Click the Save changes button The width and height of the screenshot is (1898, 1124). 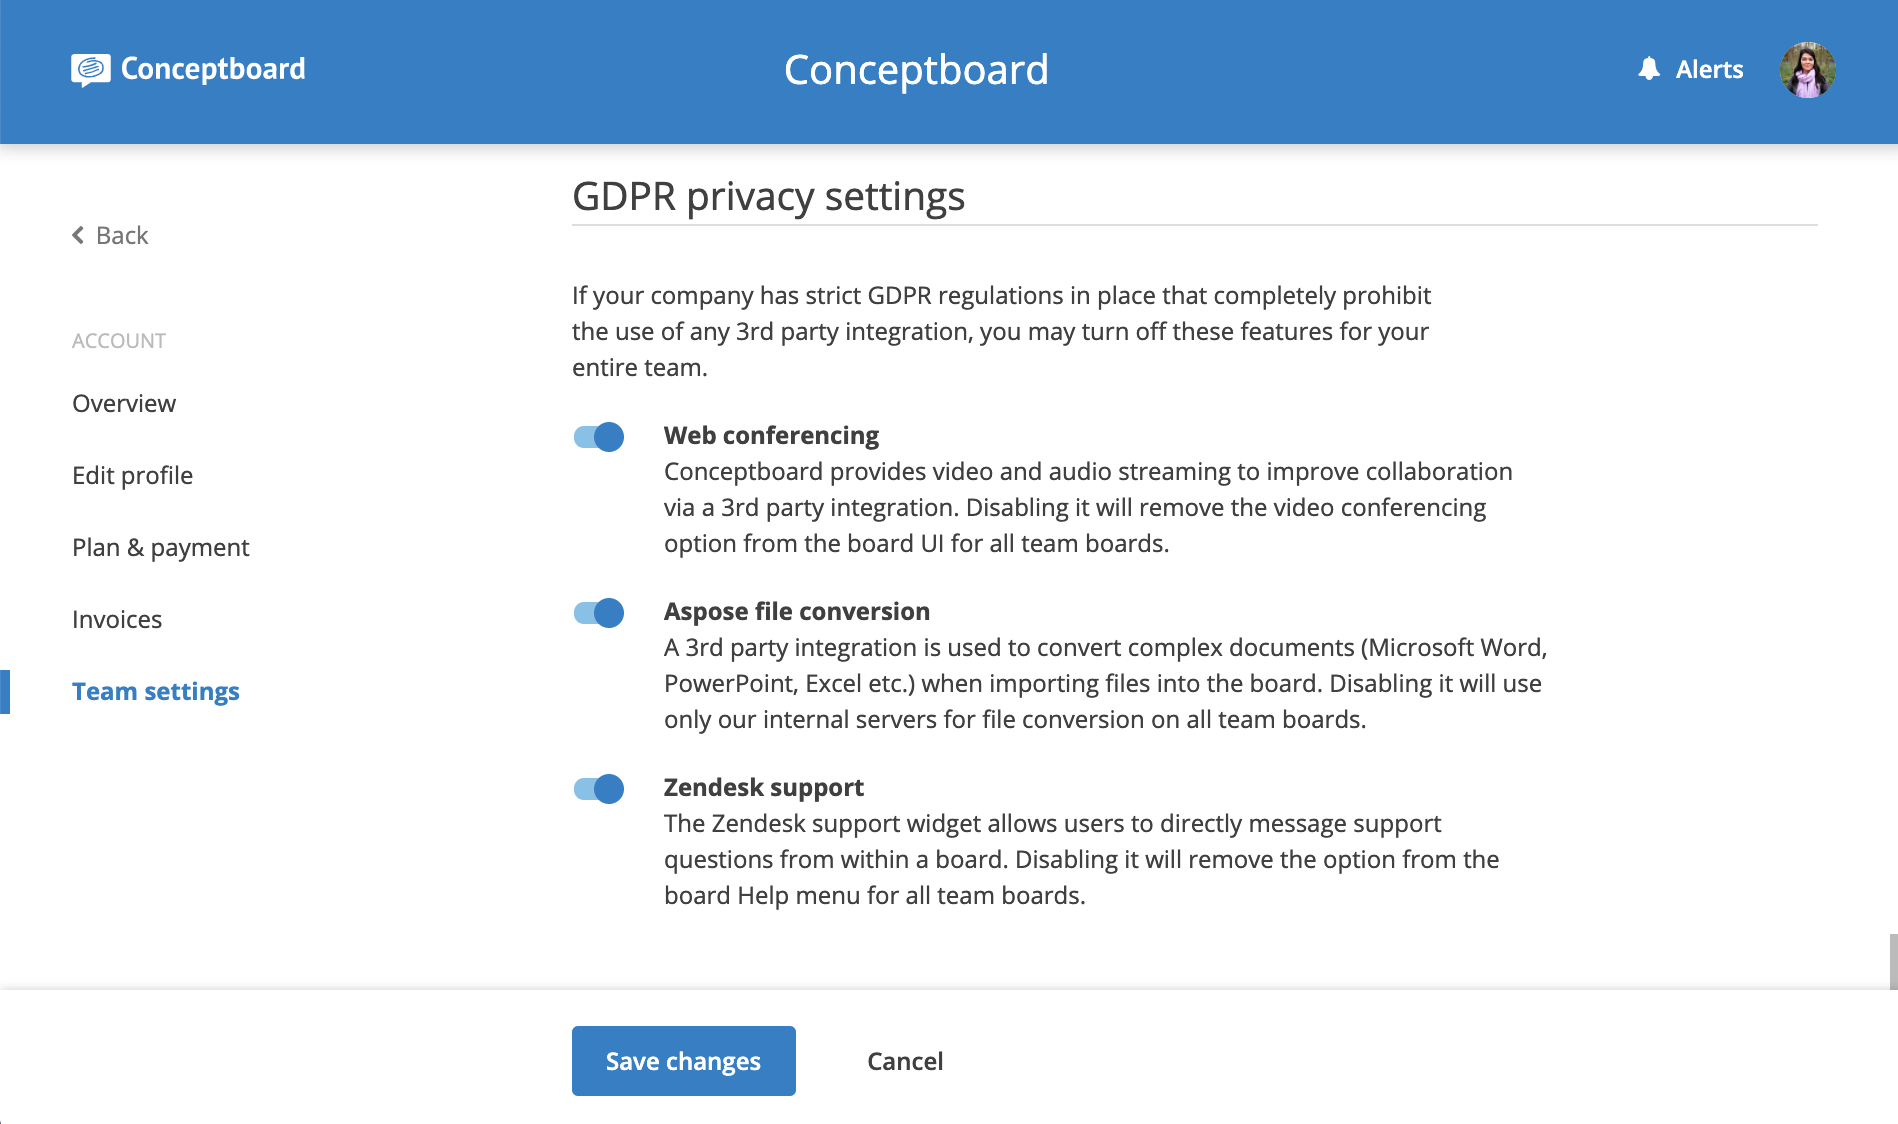pos(684,1061)
